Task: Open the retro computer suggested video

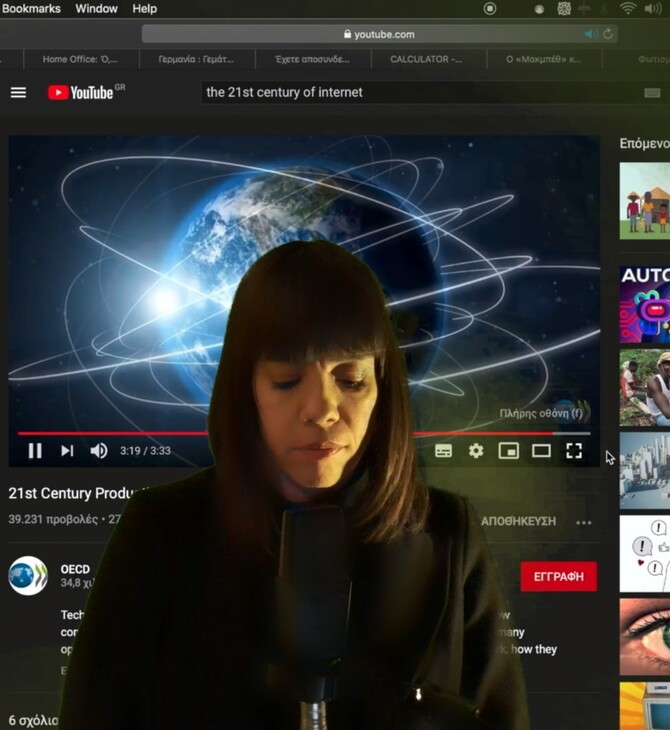Action: point(644,706)
